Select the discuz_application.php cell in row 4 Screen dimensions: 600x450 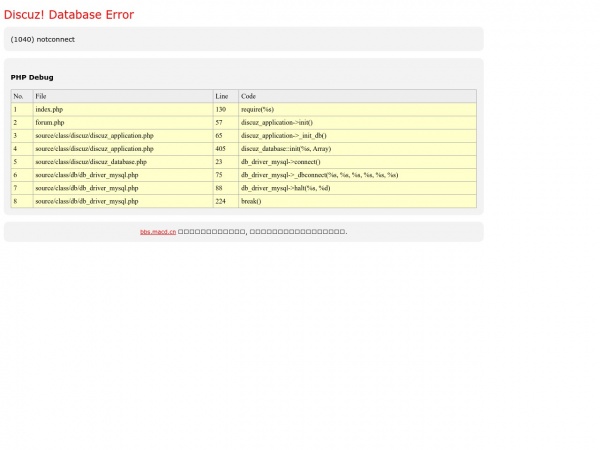pyautogui.click(x=123, y=148)
